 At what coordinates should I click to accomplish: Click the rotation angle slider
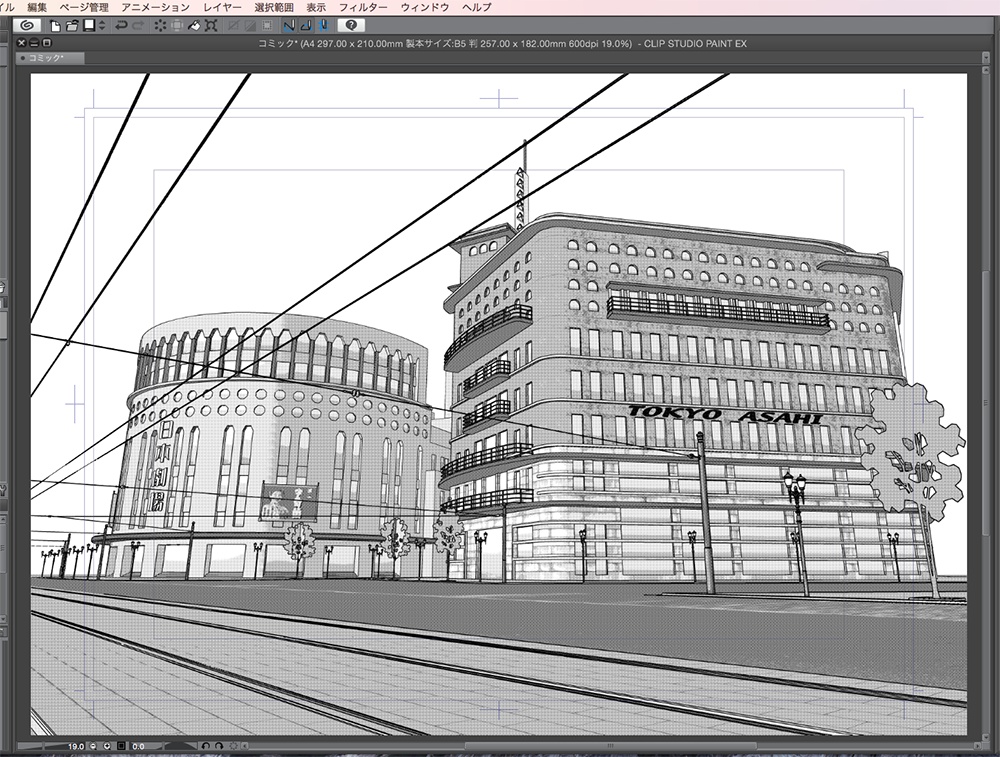[180, 746]
